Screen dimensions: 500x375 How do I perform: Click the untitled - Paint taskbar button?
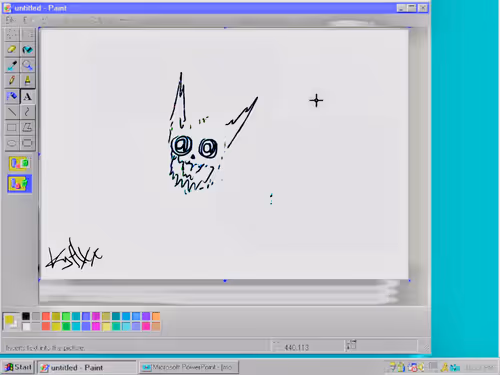pyautogui.click(x=87, y=367)
